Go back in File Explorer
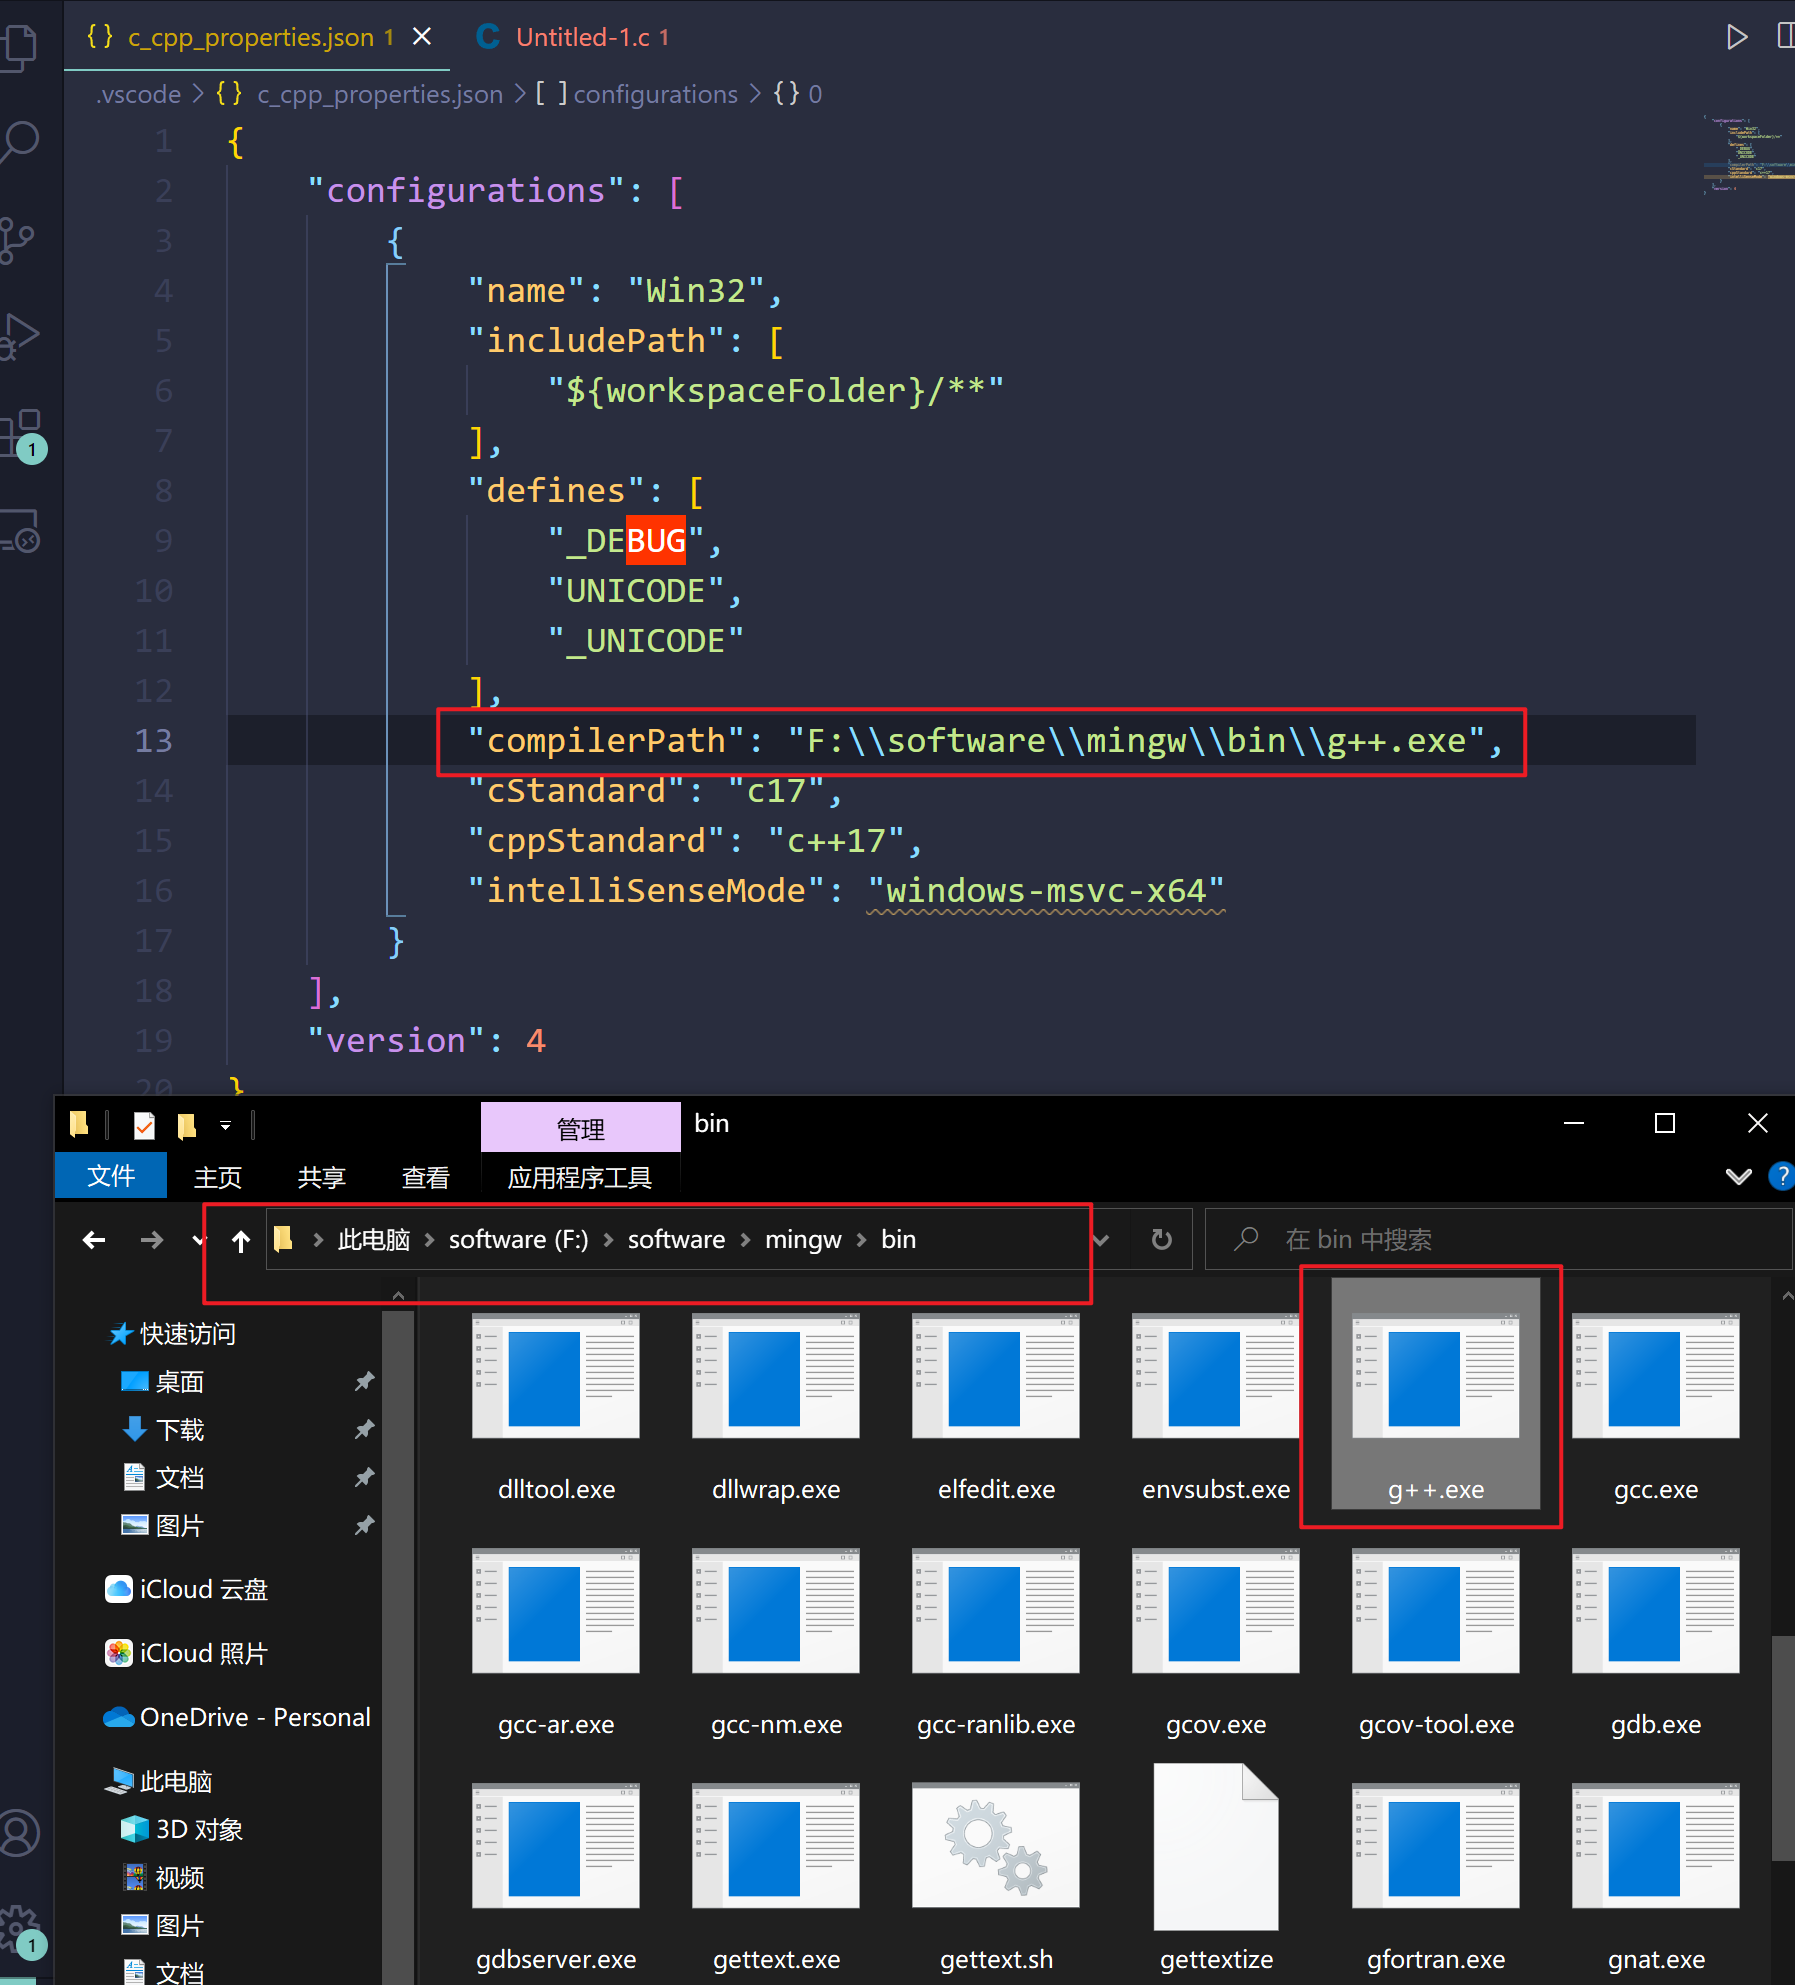 coord(94,1240)
